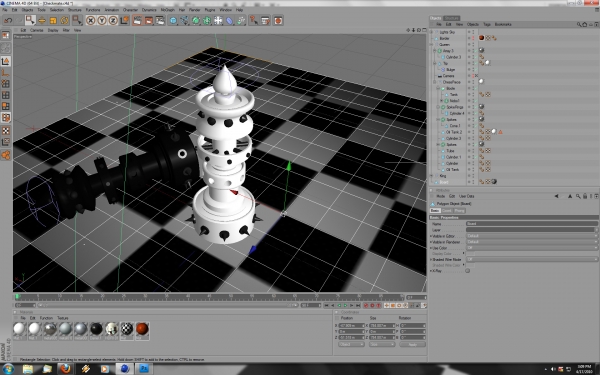The width and height of the screenshot is (600, 375).
Task: Open the Windows Start button
Action: (8, 369)
